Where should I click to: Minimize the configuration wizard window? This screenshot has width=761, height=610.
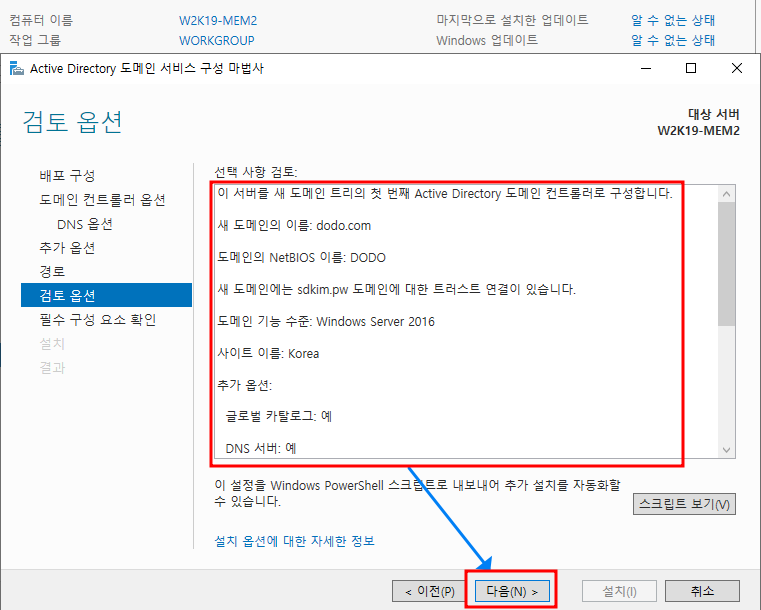(x=646, y=68)
